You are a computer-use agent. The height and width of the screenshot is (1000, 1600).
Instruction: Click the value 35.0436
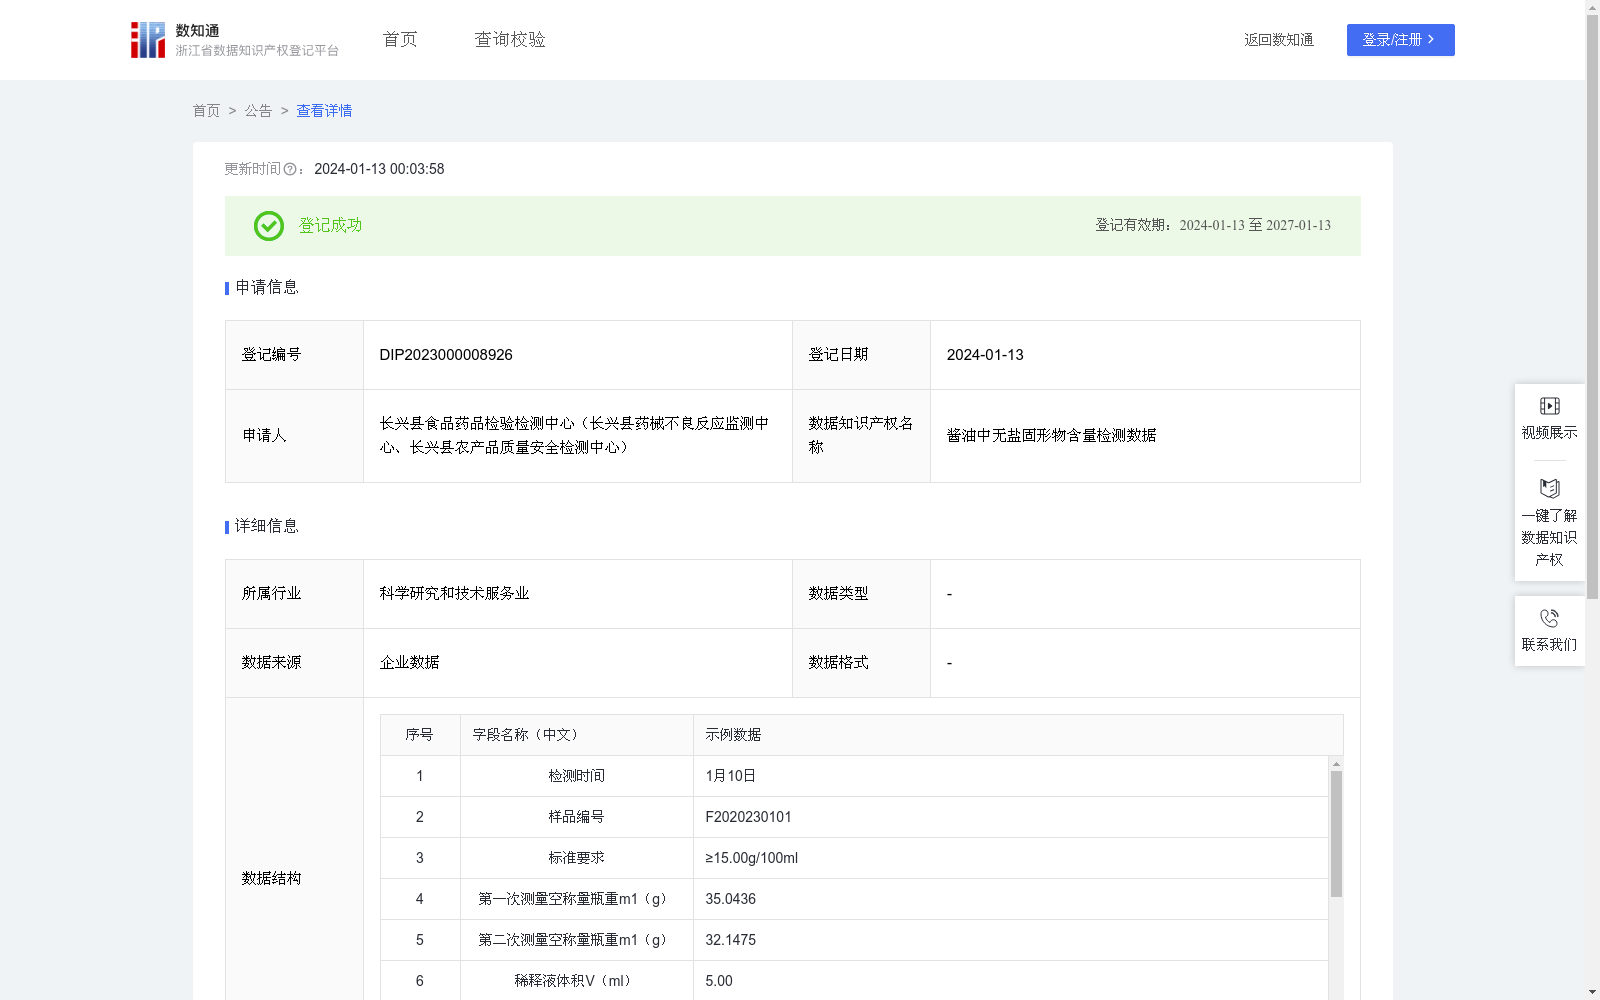tap(730, 899)
